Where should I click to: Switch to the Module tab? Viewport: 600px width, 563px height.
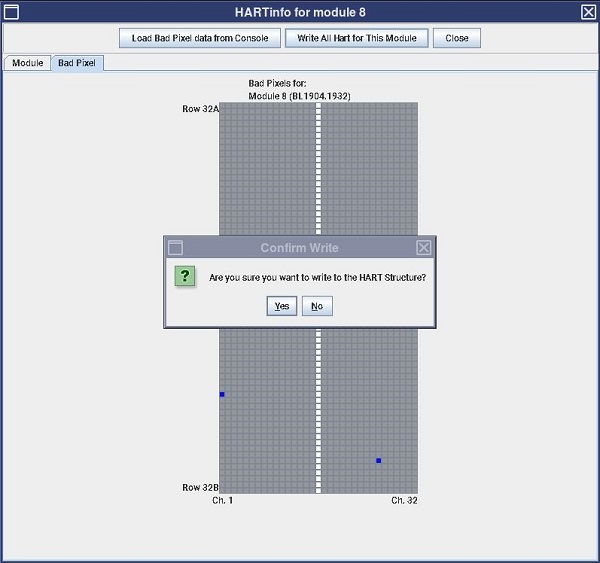coord(27,63)
